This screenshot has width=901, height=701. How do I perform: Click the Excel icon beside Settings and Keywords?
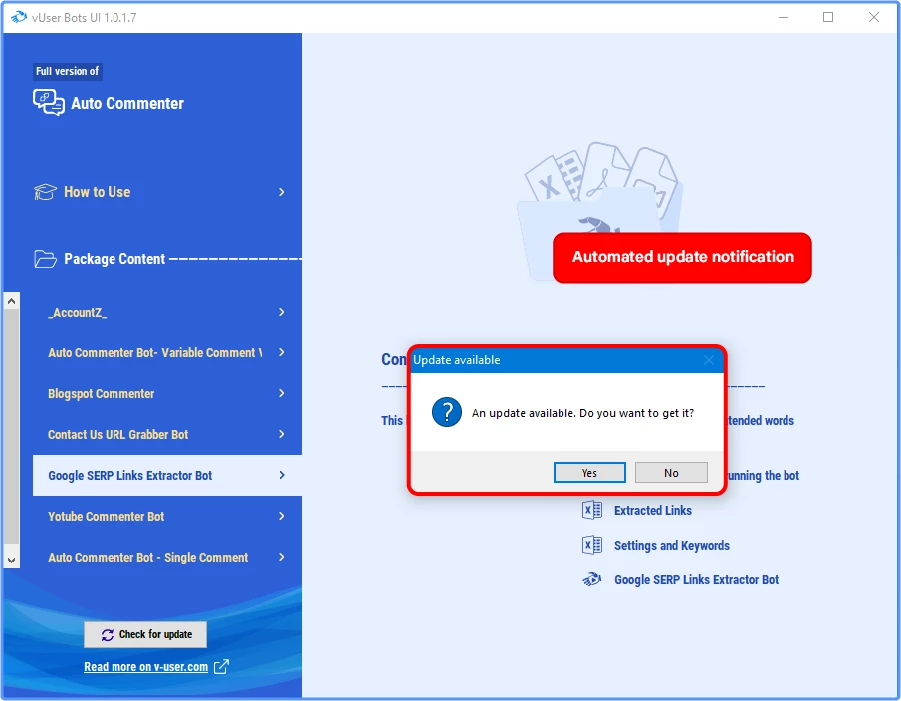coord(592,545)
